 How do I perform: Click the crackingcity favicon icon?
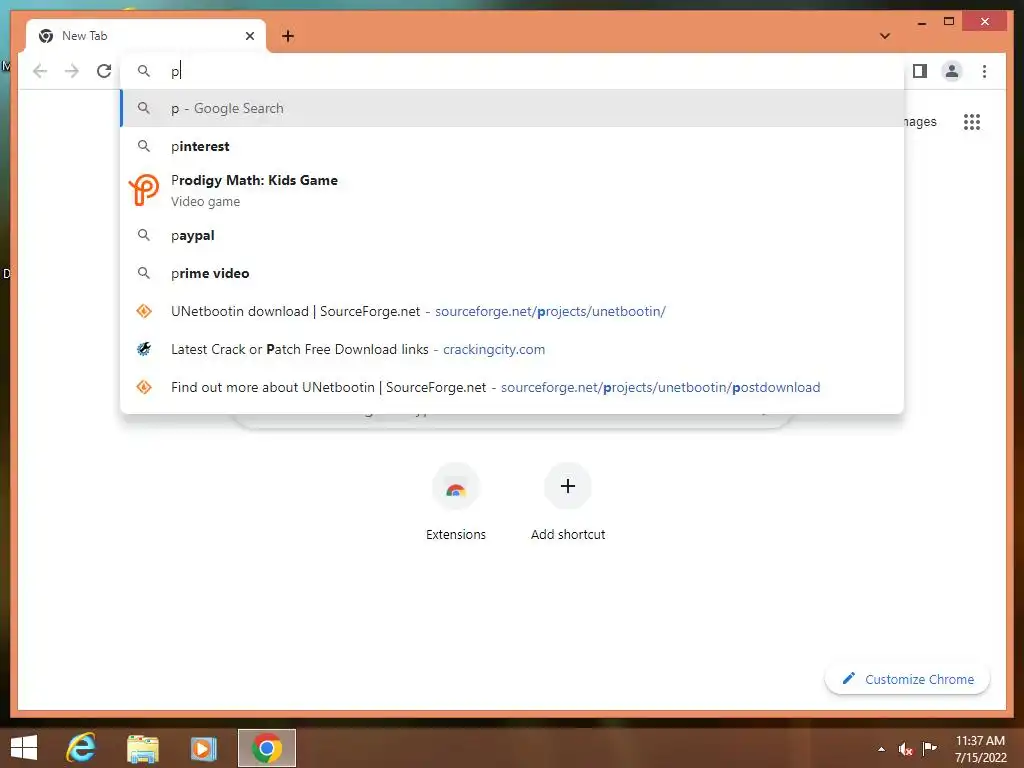[144, 349]
